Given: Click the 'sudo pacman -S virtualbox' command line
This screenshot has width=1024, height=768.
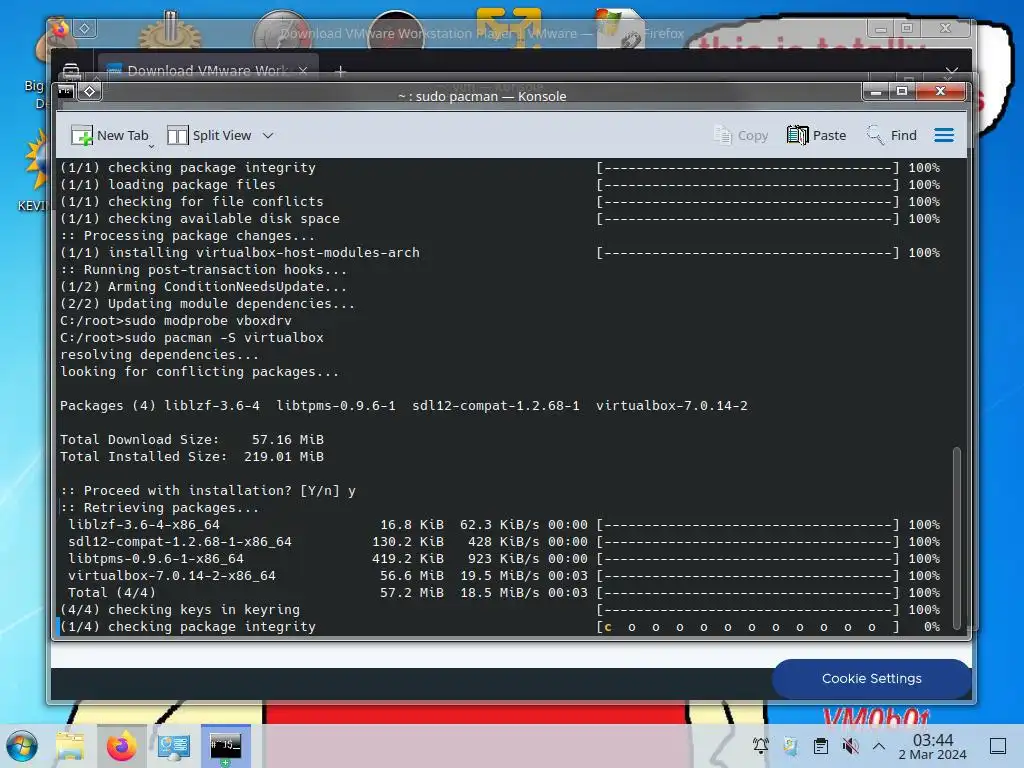Looking at the screenshot, I should click(192, 338).
